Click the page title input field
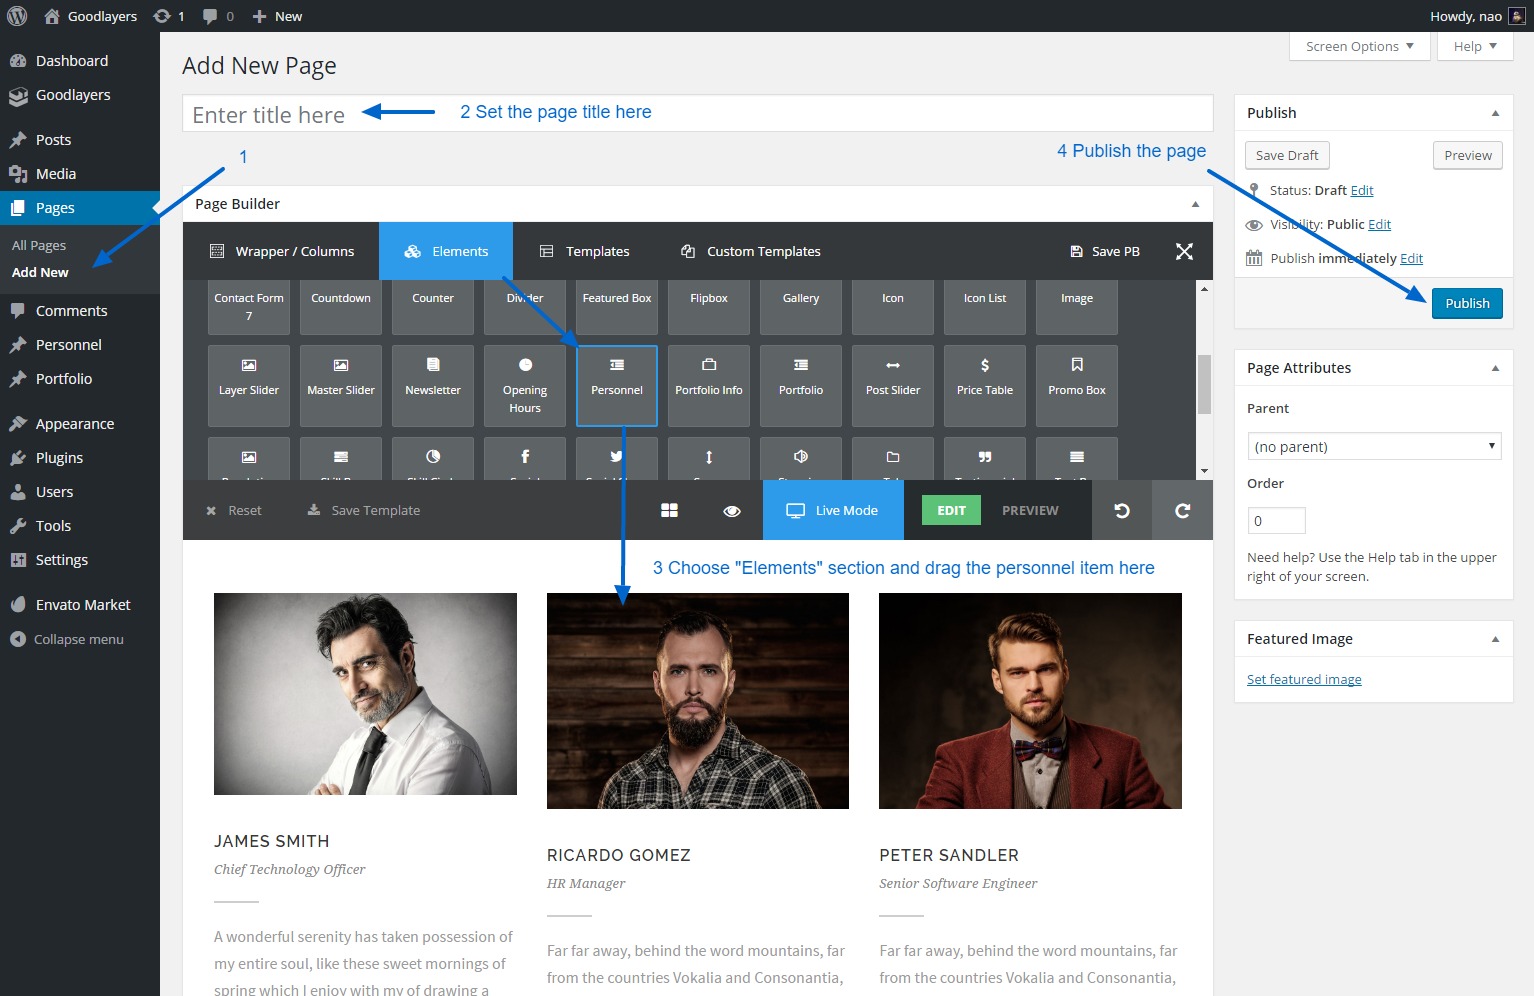The height and width of the screenshot is (996, 1534). (x=697, y=114)
